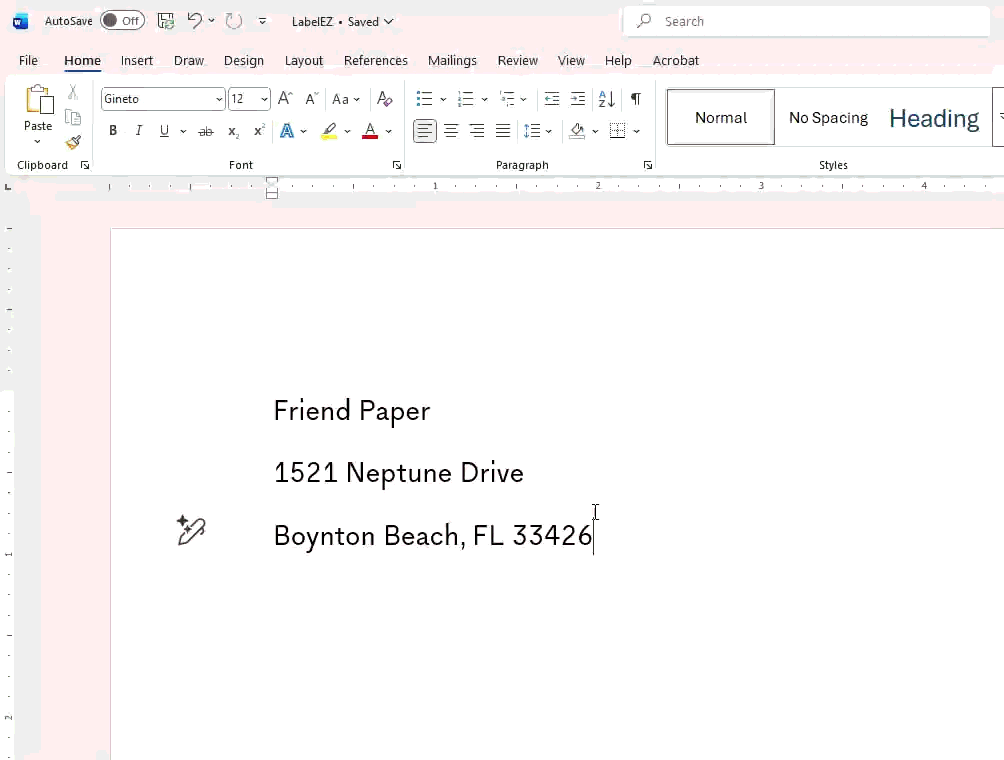The image size is (1004, 760).
Task: Switch to the Insert tab
Action: [x=137, y=60]
